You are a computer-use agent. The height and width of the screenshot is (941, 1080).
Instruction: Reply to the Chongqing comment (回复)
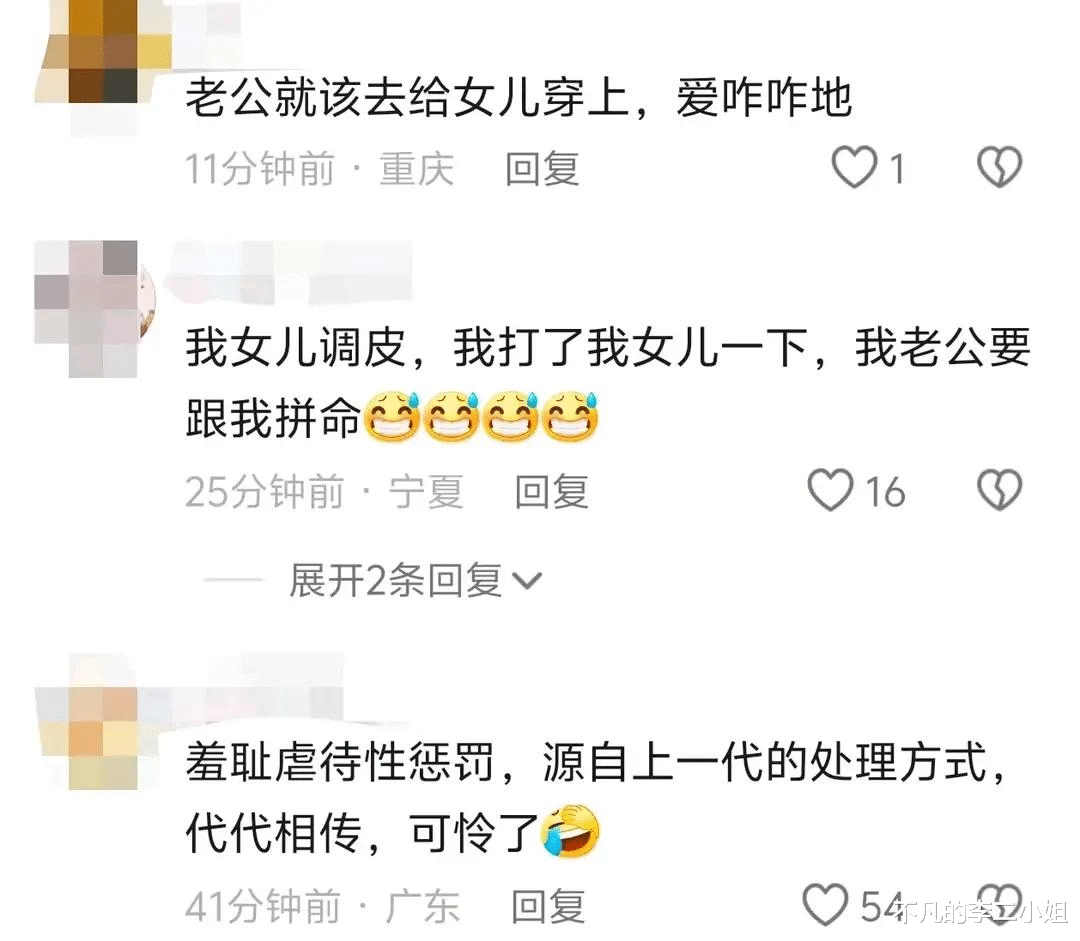(x=542, y=169)
